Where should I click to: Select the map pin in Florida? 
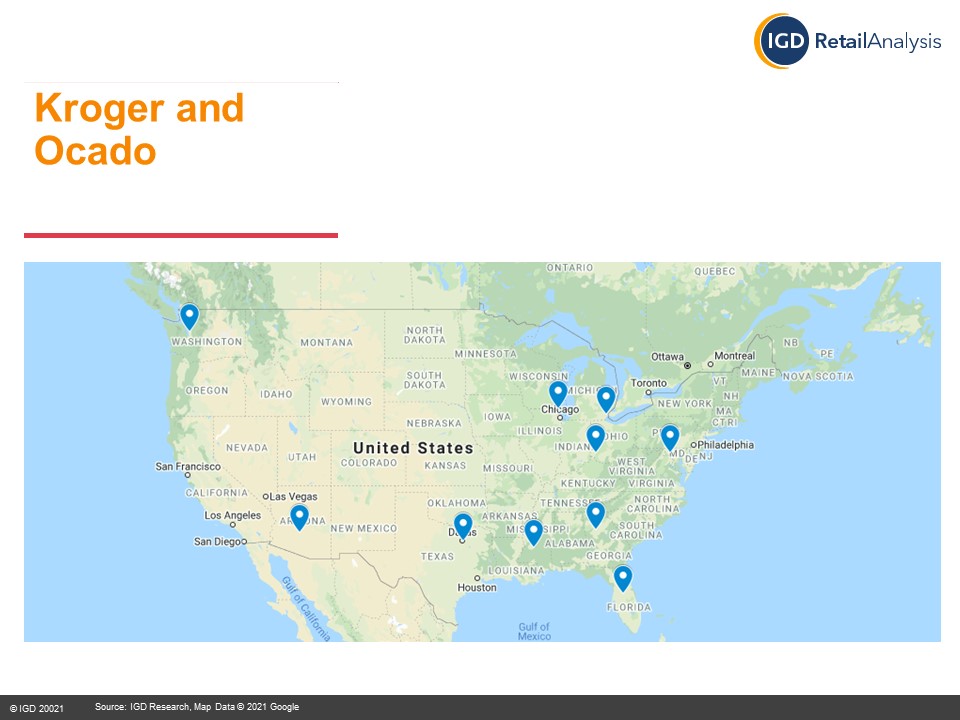click(623, 579)
